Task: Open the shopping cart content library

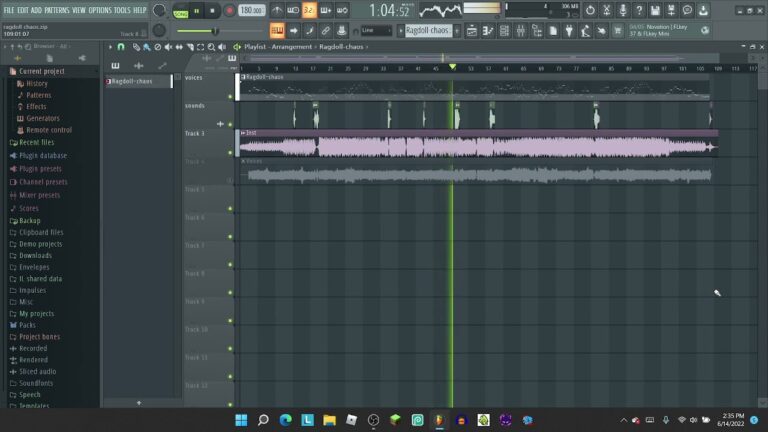Action: point(618,31)
